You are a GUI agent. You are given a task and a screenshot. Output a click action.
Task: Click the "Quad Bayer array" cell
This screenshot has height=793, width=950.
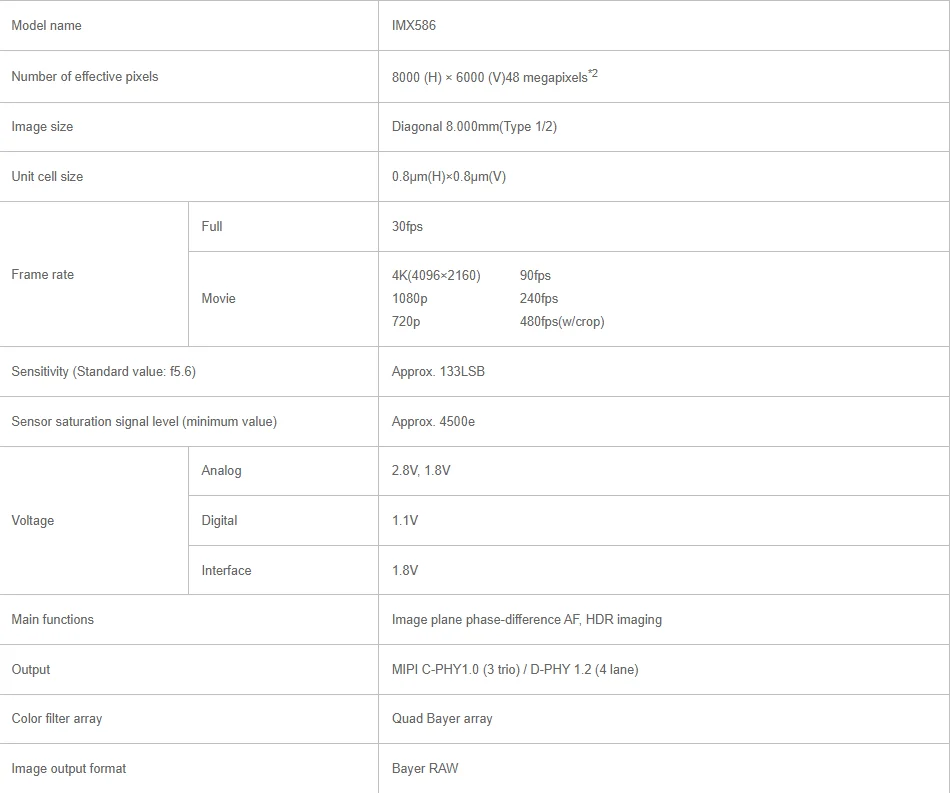point(442,719)
